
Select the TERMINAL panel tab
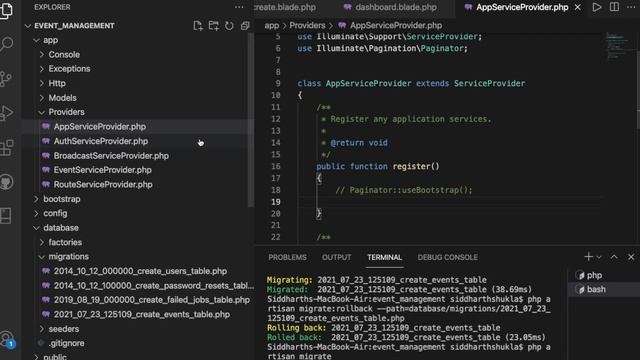(384, 257)
